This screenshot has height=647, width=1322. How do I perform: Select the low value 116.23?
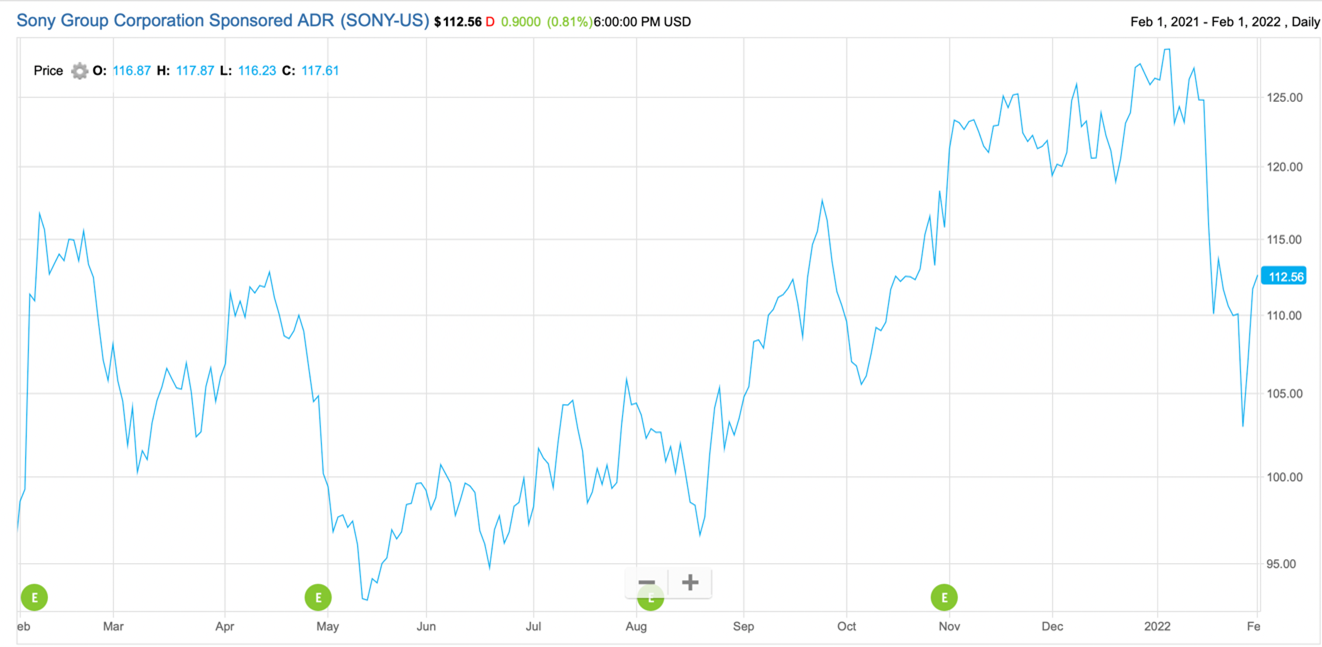click(257, 71)
